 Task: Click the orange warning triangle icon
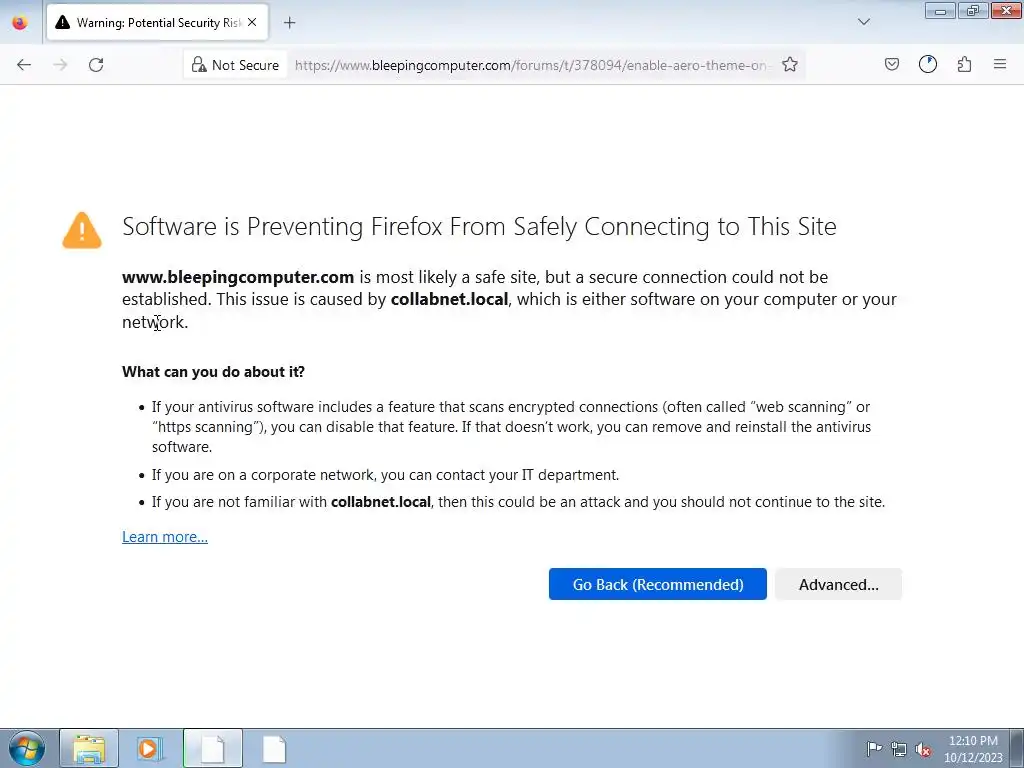(82, 230)
